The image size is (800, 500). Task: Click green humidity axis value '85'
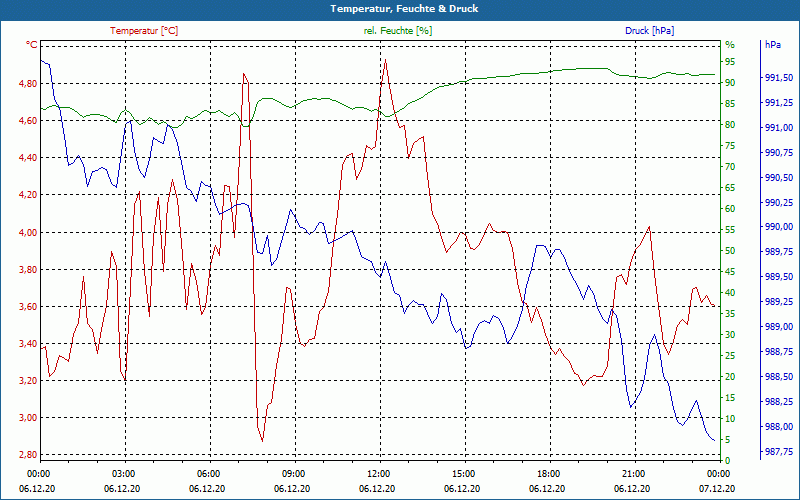[x=730, y=104]
